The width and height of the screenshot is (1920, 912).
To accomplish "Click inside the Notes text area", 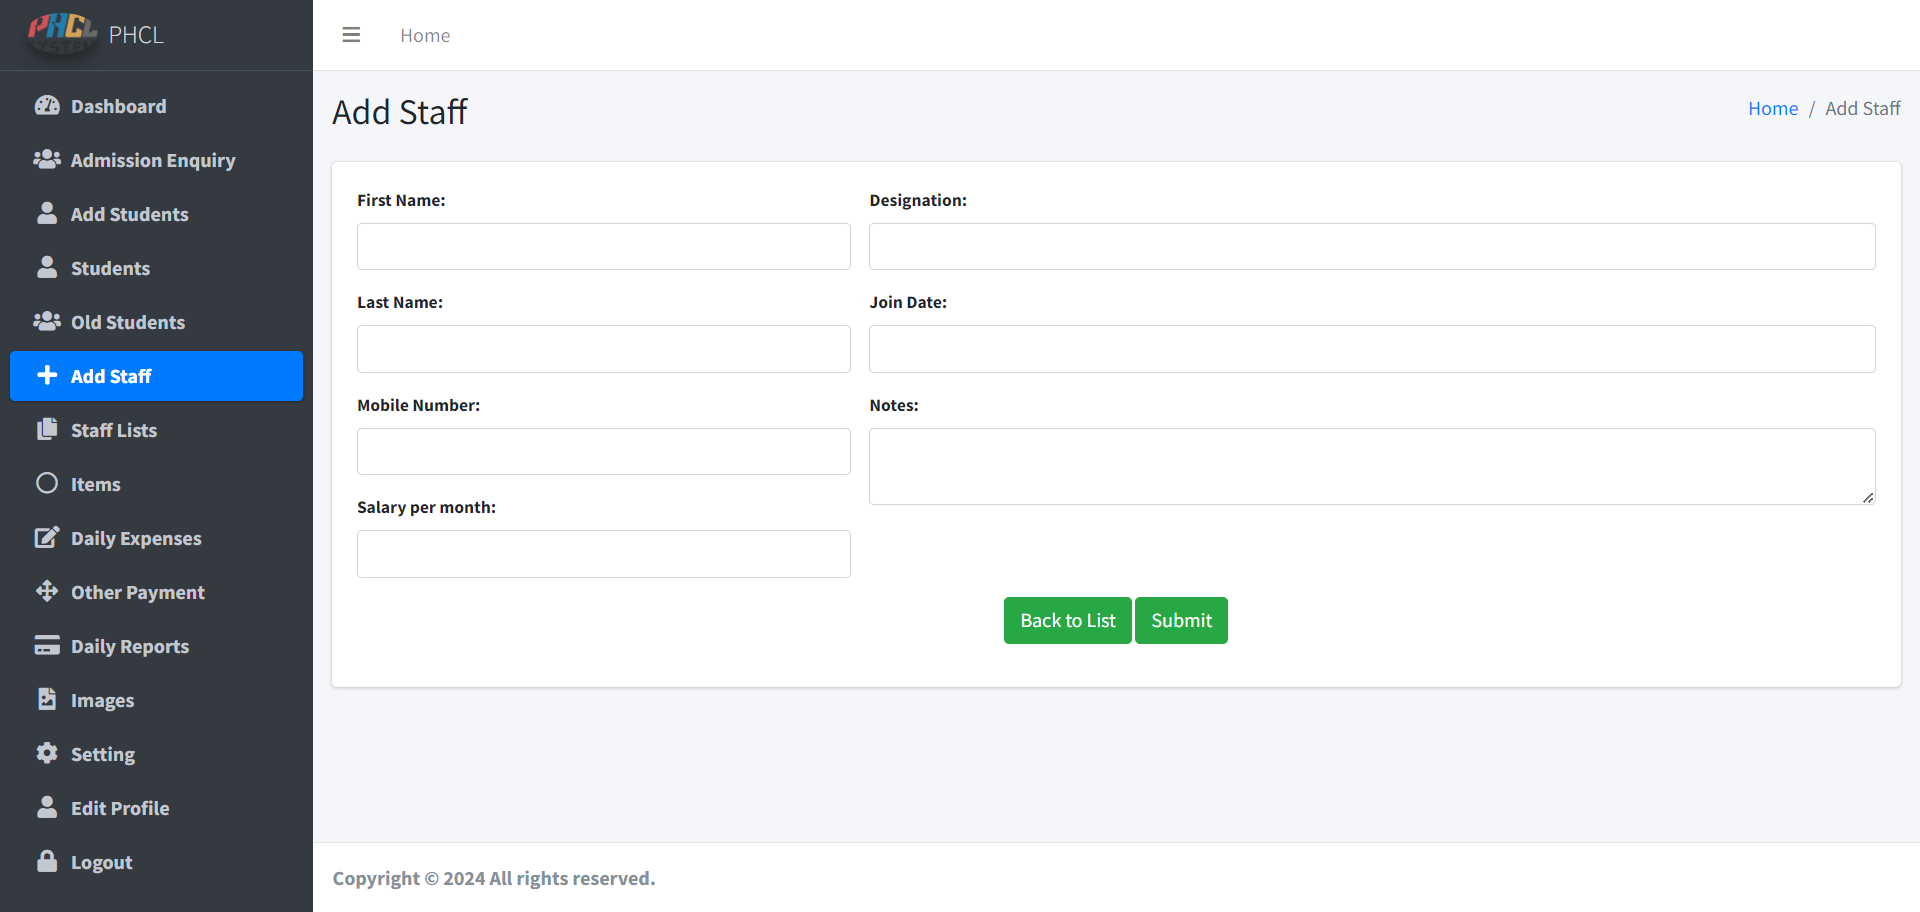I will [1371, 467].
